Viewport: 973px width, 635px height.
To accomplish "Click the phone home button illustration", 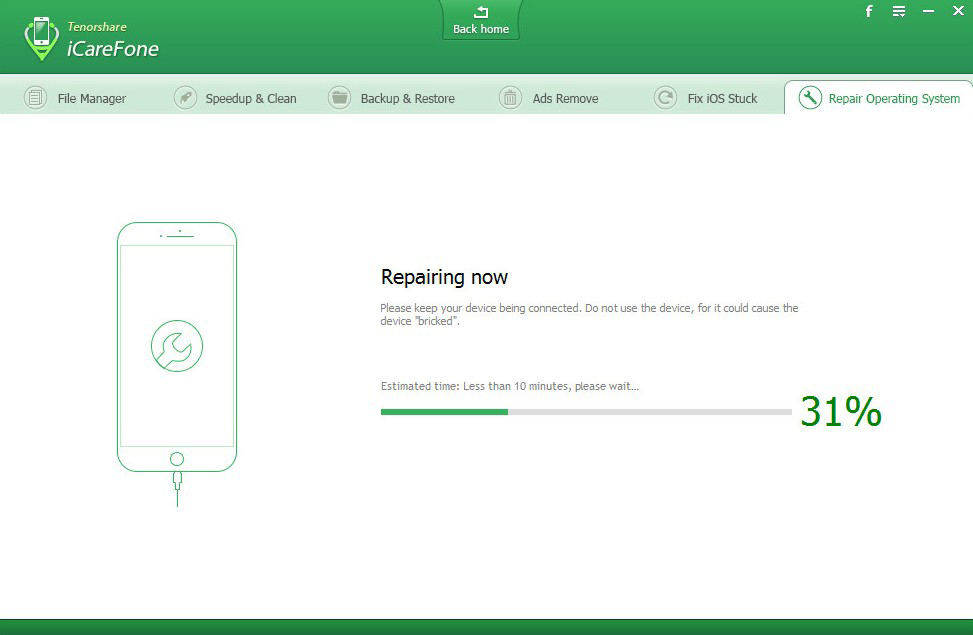I will click(177, 459).
